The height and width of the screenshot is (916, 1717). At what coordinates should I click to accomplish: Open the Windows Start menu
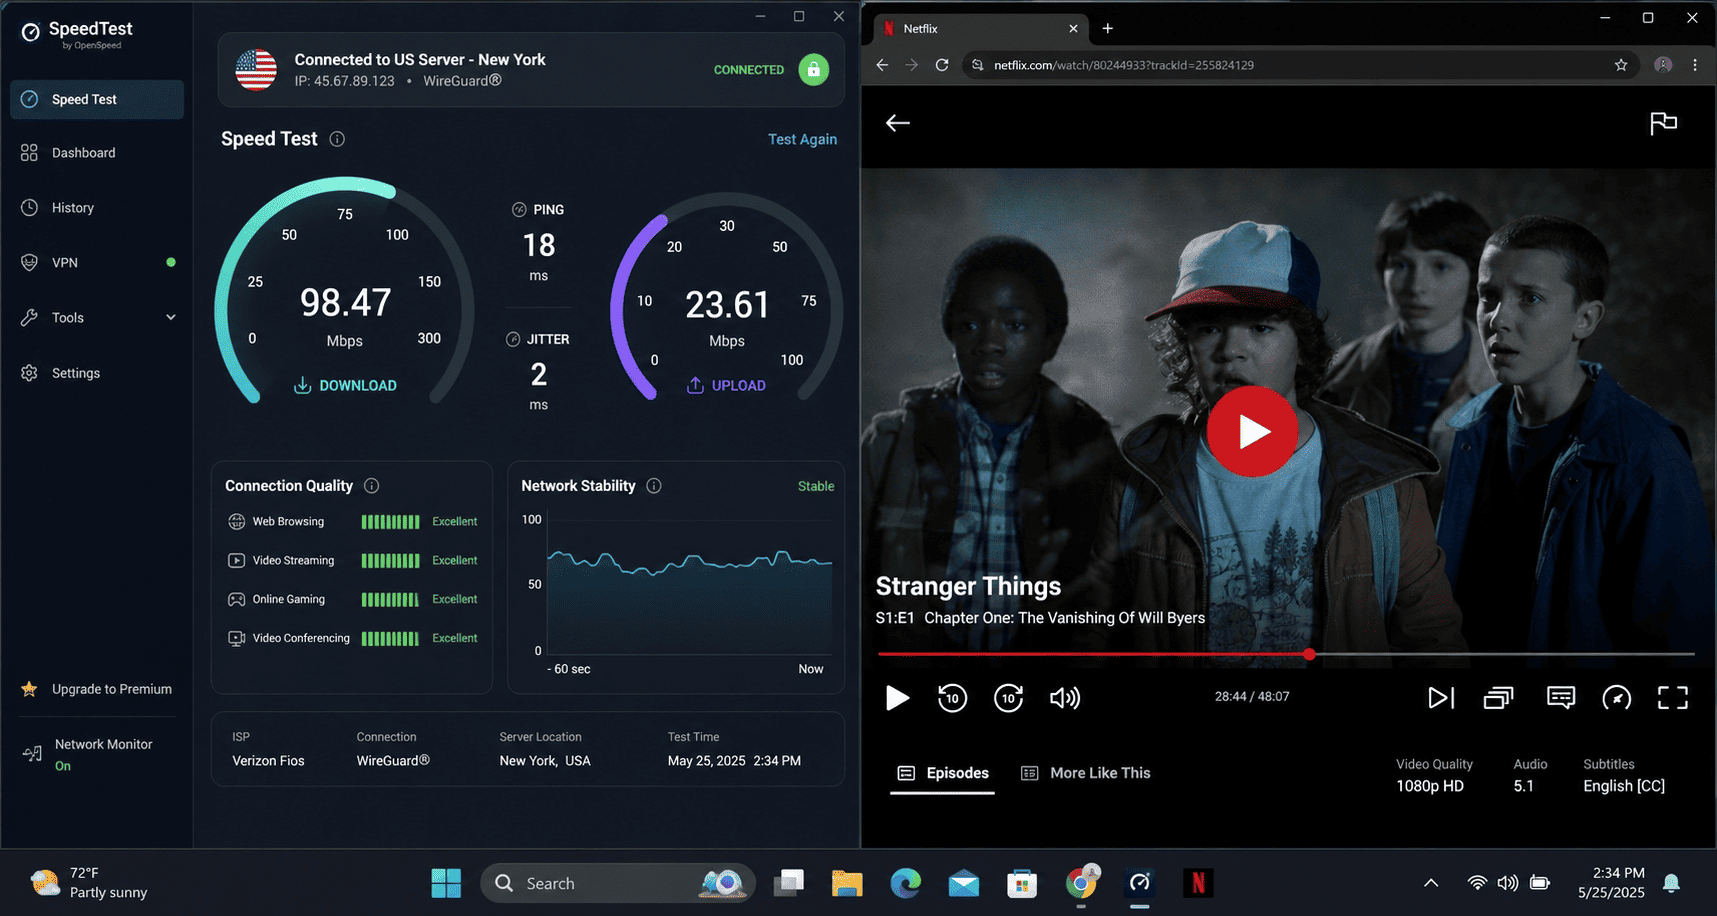pyautogui.click(x=446, y=884)
